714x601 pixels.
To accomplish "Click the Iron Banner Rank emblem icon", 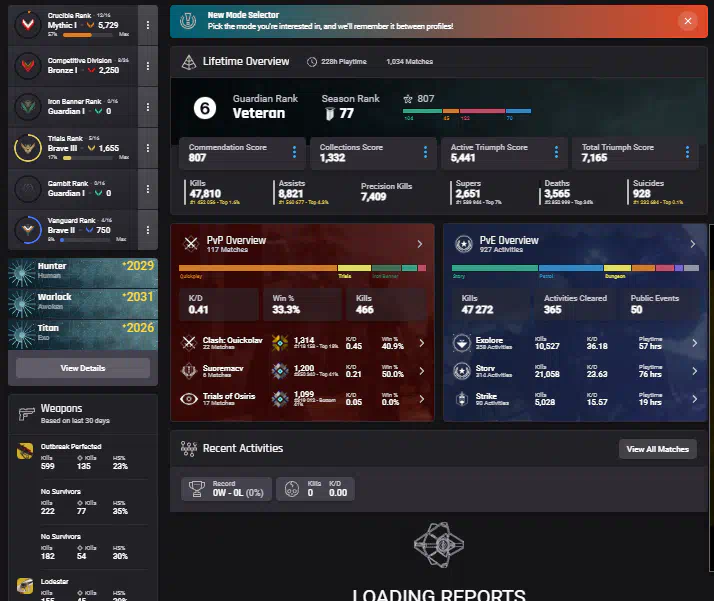I will (28, 107).
